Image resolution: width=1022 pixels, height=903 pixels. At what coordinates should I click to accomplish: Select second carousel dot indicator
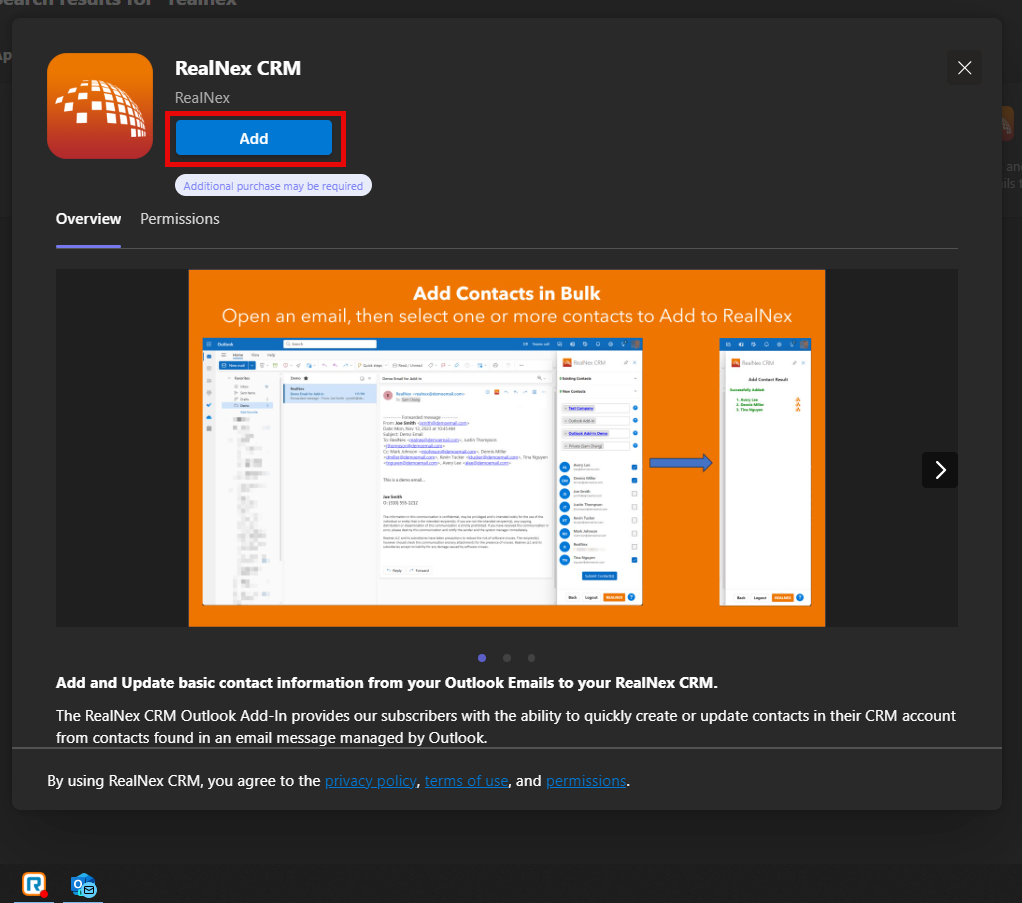[507, 658]
